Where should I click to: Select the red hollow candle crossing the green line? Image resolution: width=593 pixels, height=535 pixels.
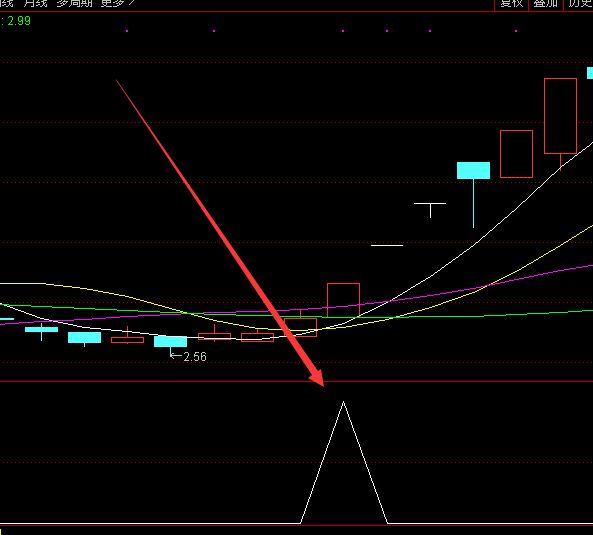coord(343,300)
